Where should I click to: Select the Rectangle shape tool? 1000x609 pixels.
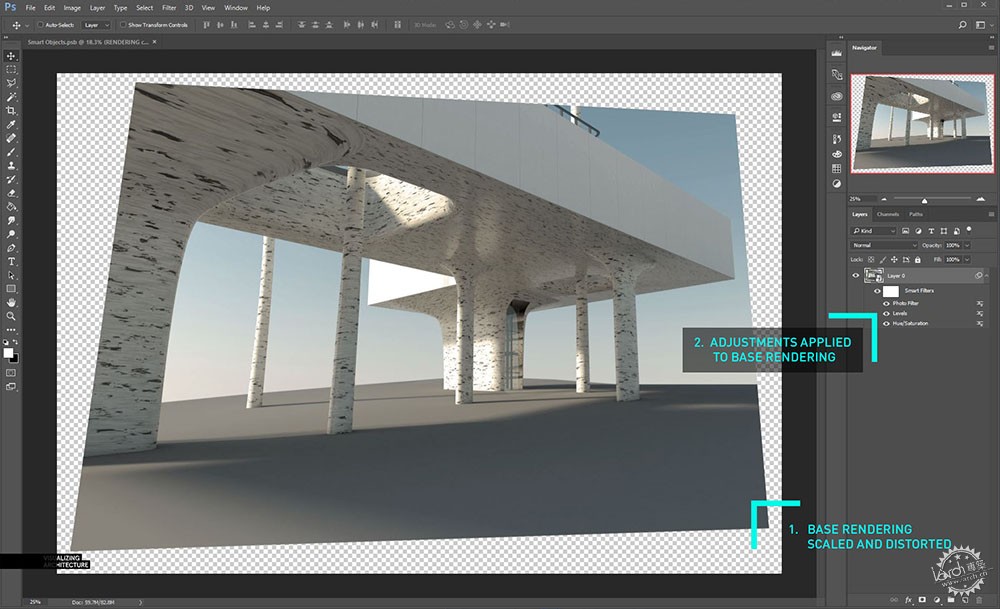tap(11, 289)
